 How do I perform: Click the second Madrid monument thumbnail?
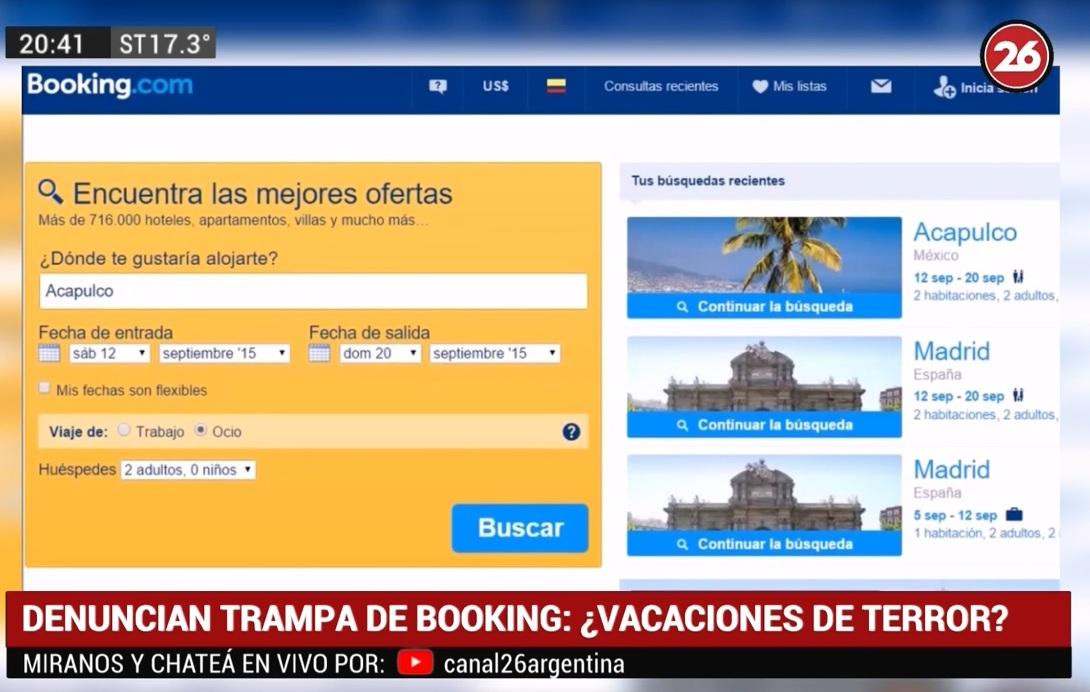click(764, 493)
